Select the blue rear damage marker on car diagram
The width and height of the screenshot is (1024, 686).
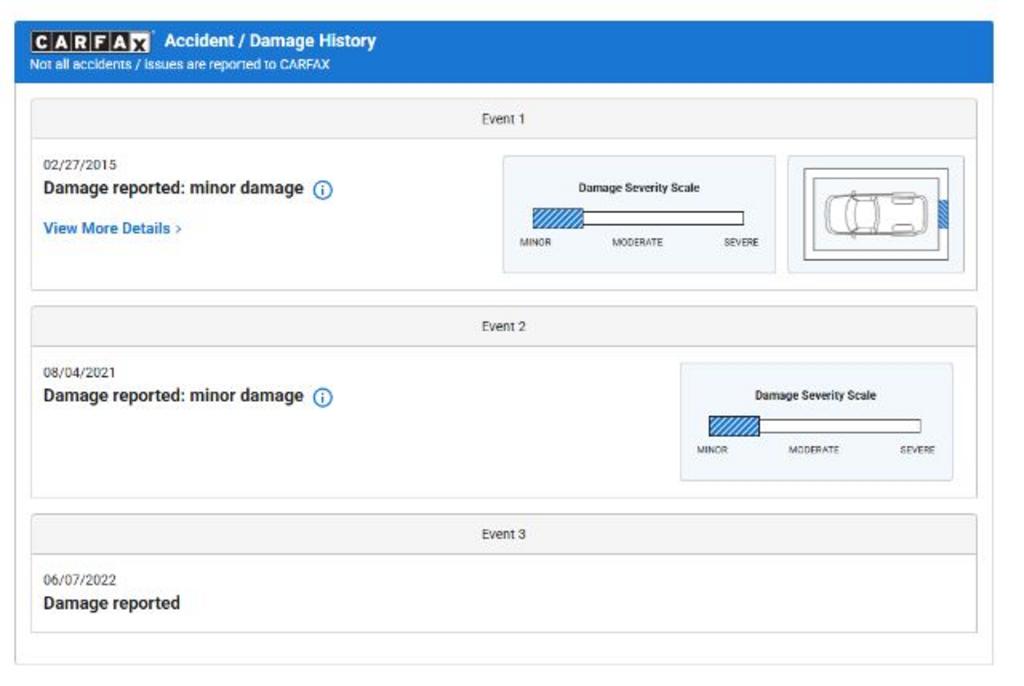[942, 214]
